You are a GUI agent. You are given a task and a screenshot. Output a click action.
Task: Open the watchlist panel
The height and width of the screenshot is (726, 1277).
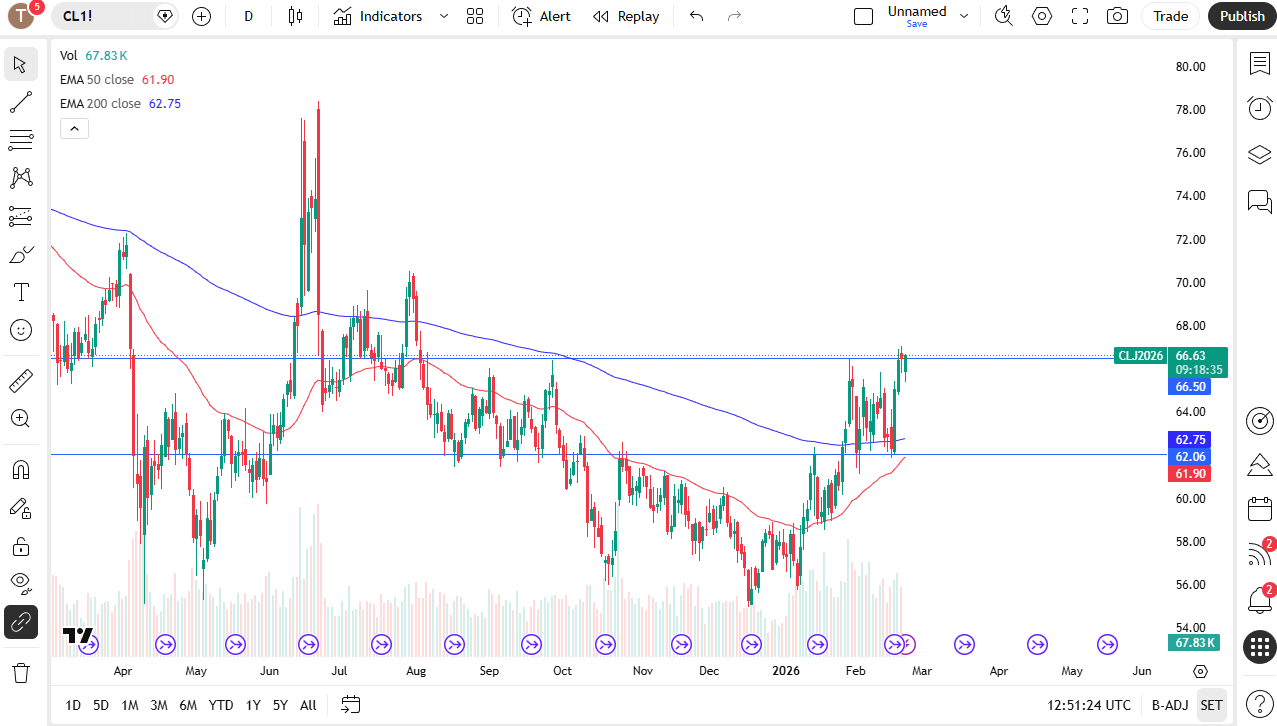click(1259, 64)
